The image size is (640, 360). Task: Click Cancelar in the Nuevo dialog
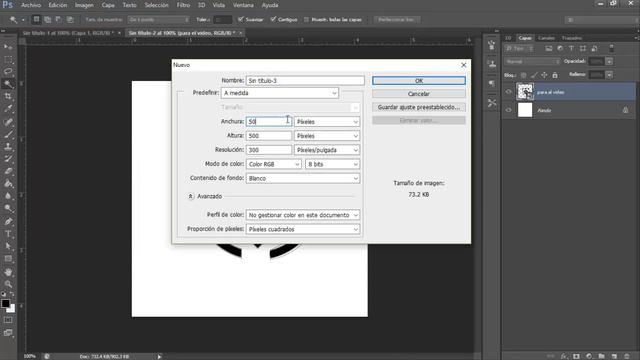pyautogui.click(x=419, y=94)
